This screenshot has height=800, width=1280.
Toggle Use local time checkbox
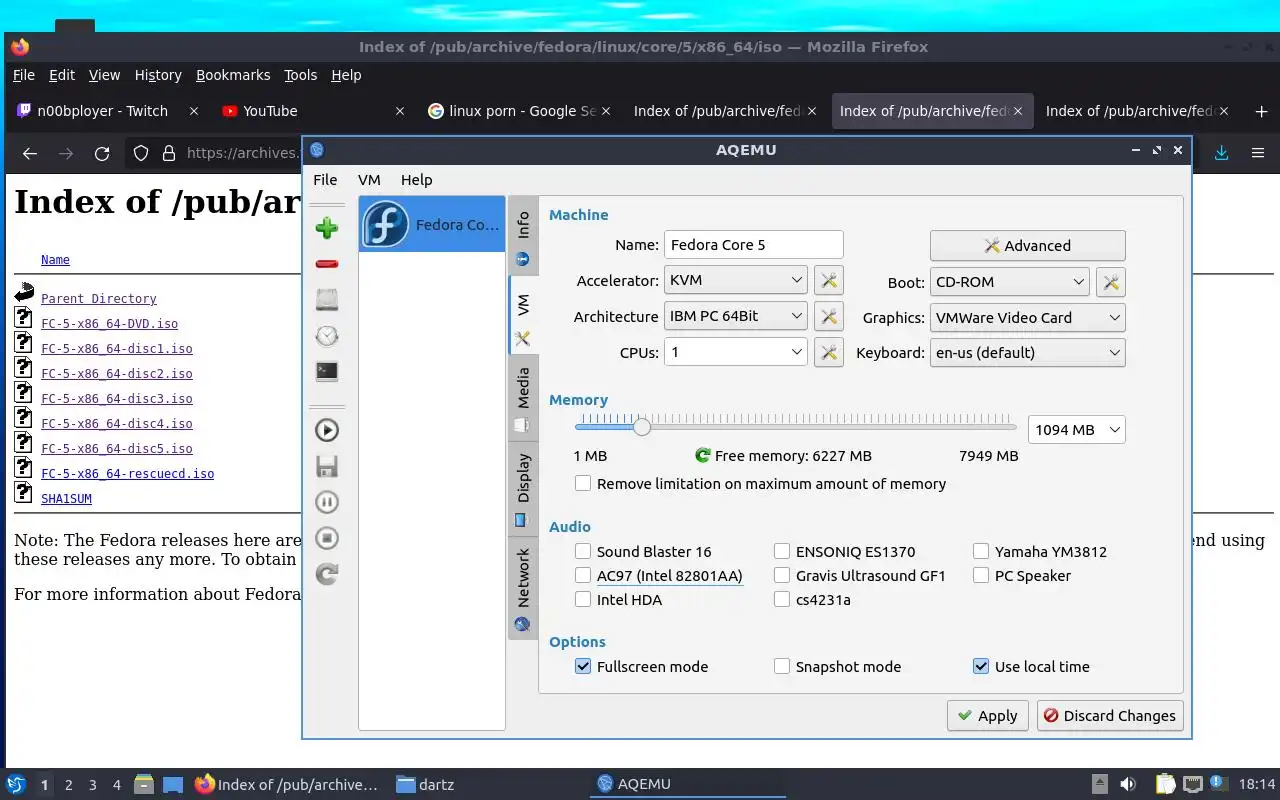(981, 666)
